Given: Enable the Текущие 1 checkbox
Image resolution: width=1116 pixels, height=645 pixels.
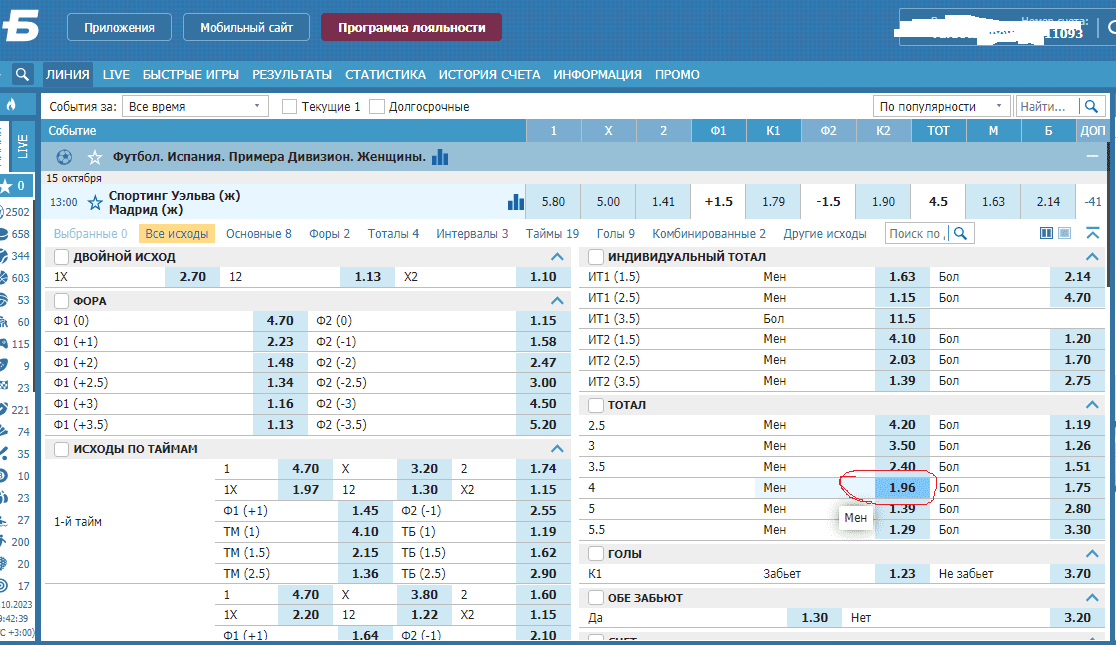Looking at the screenshot, I should (x=290, y=106).
